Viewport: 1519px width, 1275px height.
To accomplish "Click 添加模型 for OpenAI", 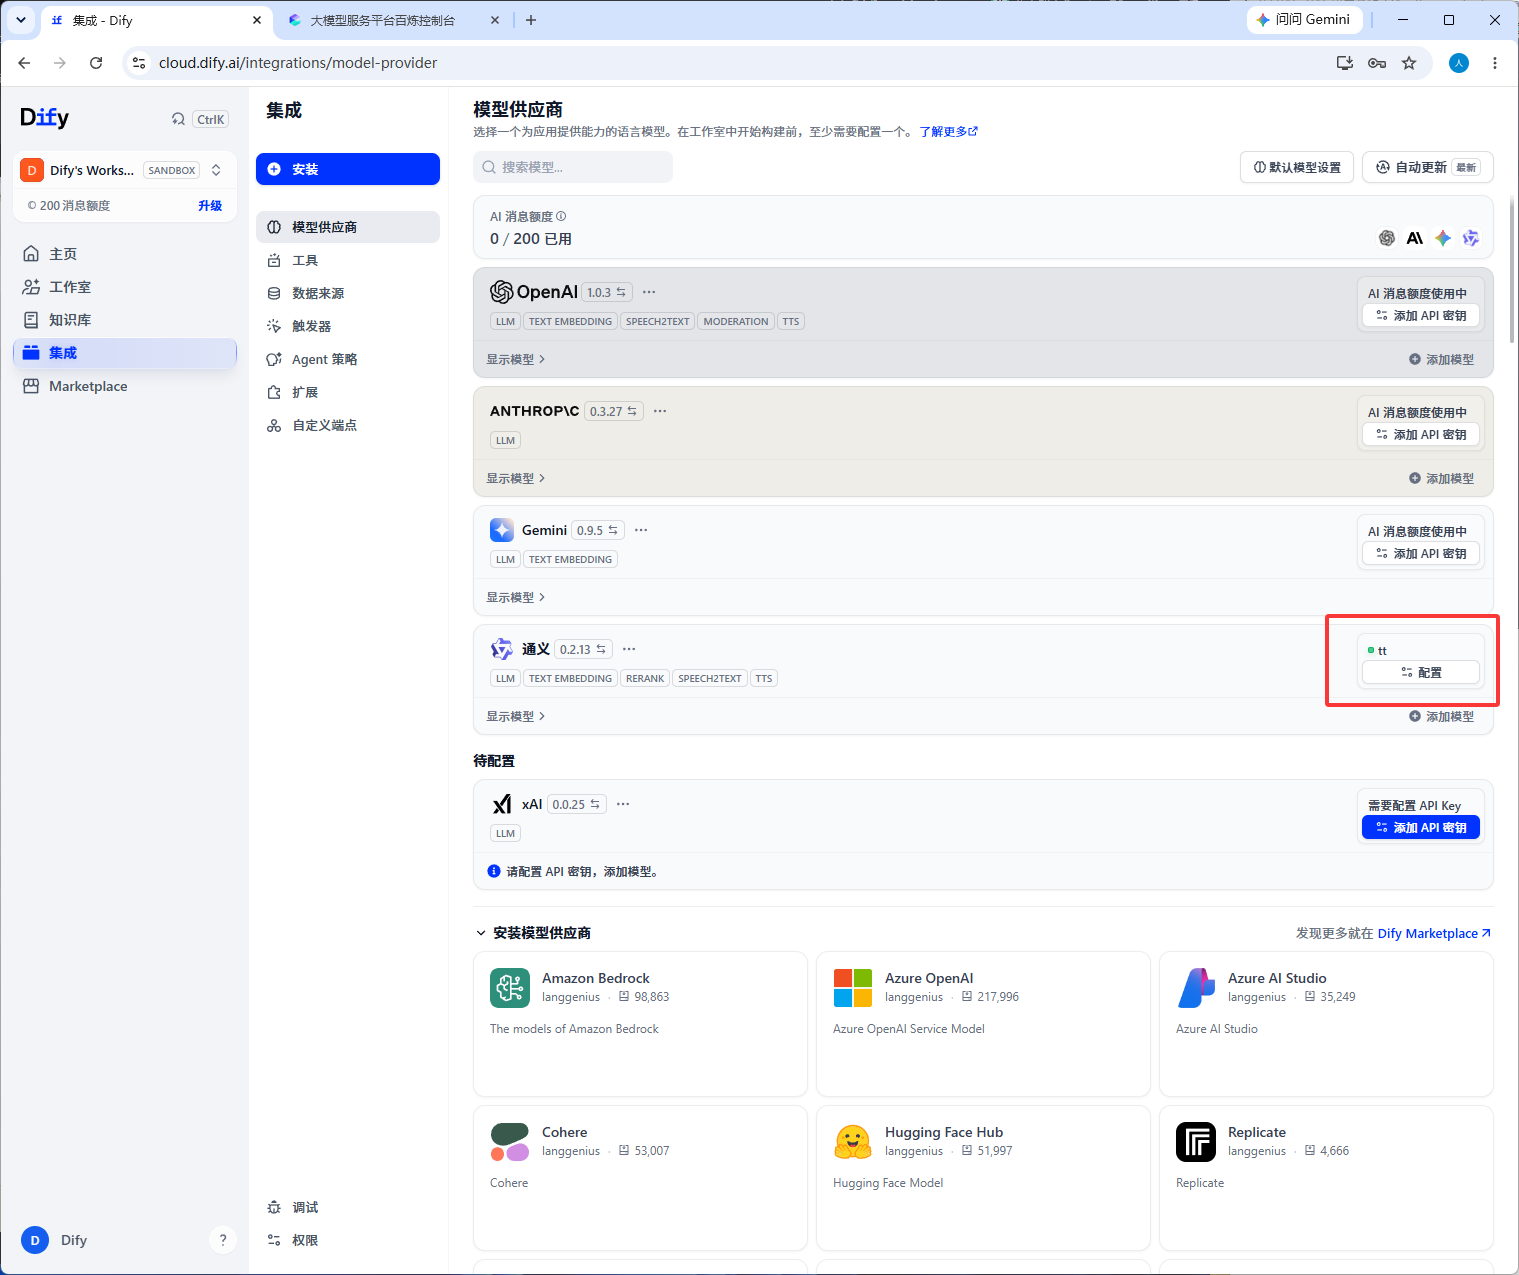I will click(1441, 360).
